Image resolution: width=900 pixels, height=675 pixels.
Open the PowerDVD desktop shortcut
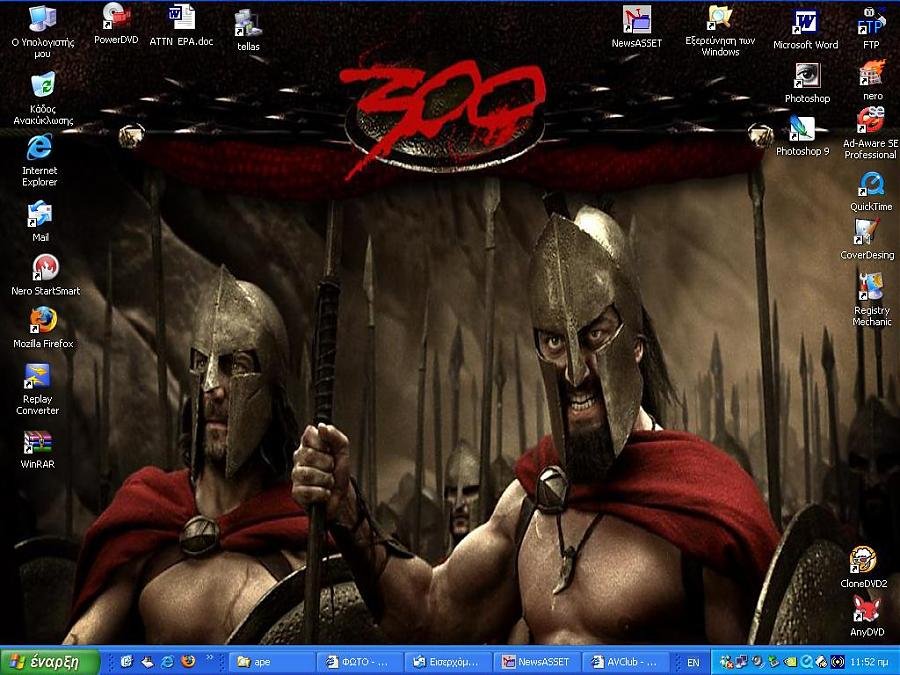pyautogui.click(x=116, y=24)
